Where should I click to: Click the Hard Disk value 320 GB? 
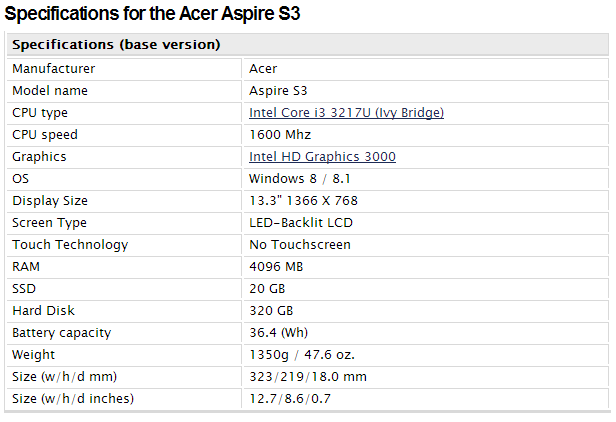click(271, 311)
